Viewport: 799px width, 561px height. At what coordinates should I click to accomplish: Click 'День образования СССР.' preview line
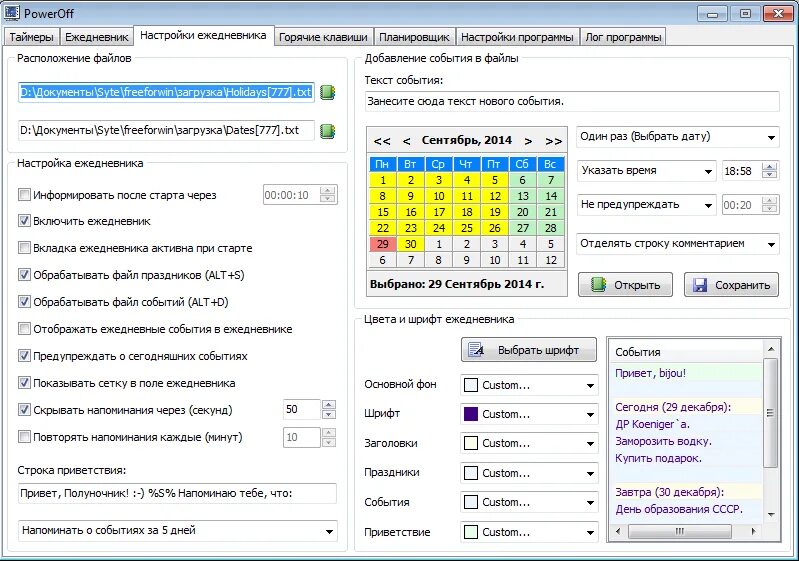pyautogui.click(x=679, y=509)
